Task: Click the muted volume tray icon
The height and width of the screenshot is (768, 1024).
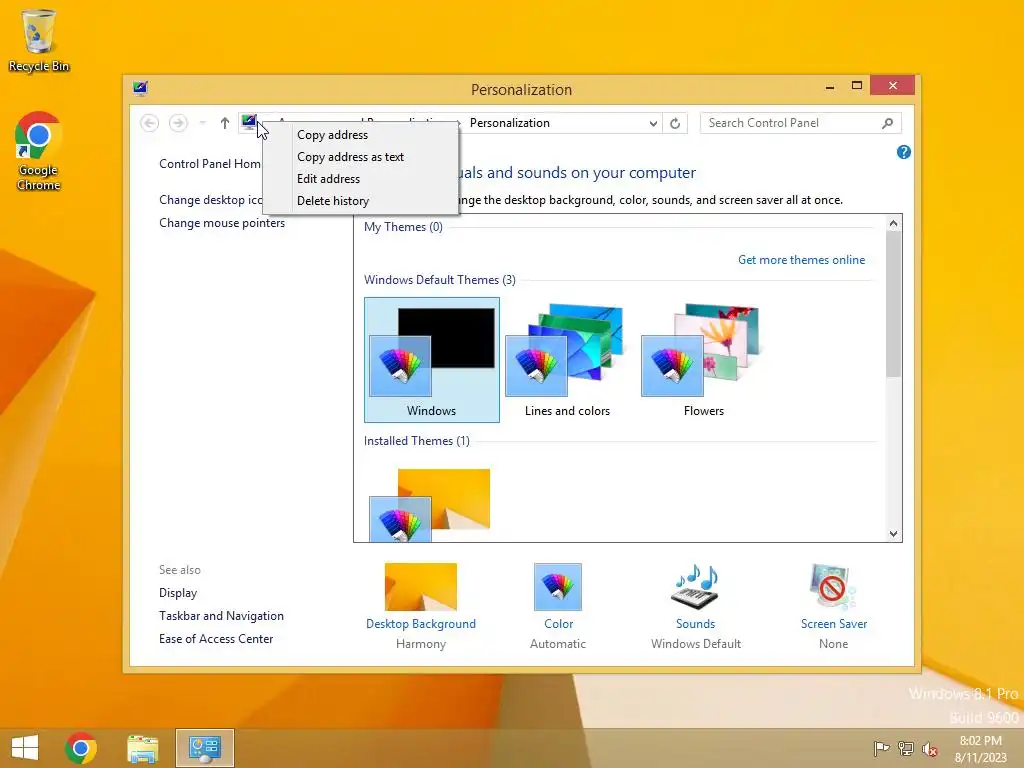Action: (929, 748)
